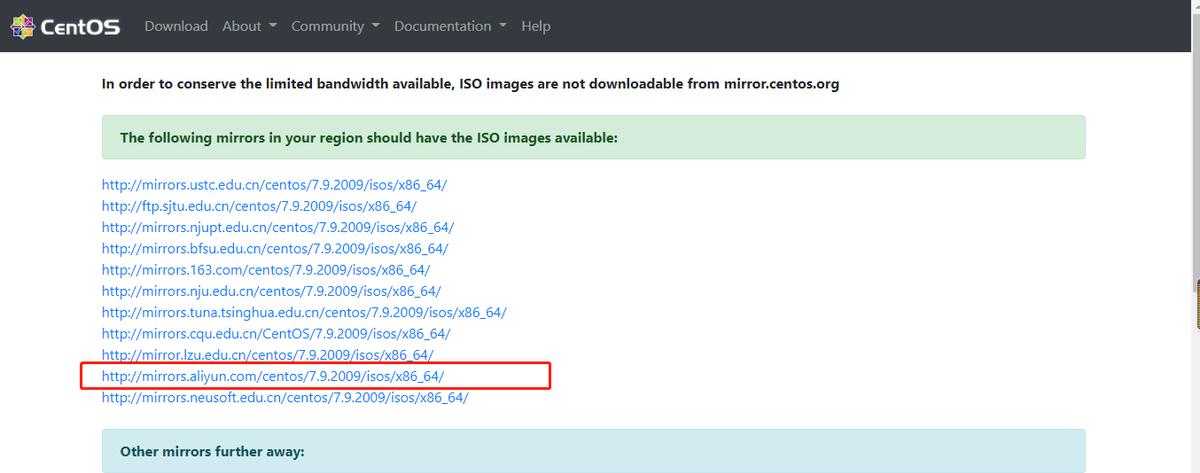The image size is (1200, 473).
Task: Open the mirrors.ustc.edu.cn mirror link
Action: [x=275, y=185]
